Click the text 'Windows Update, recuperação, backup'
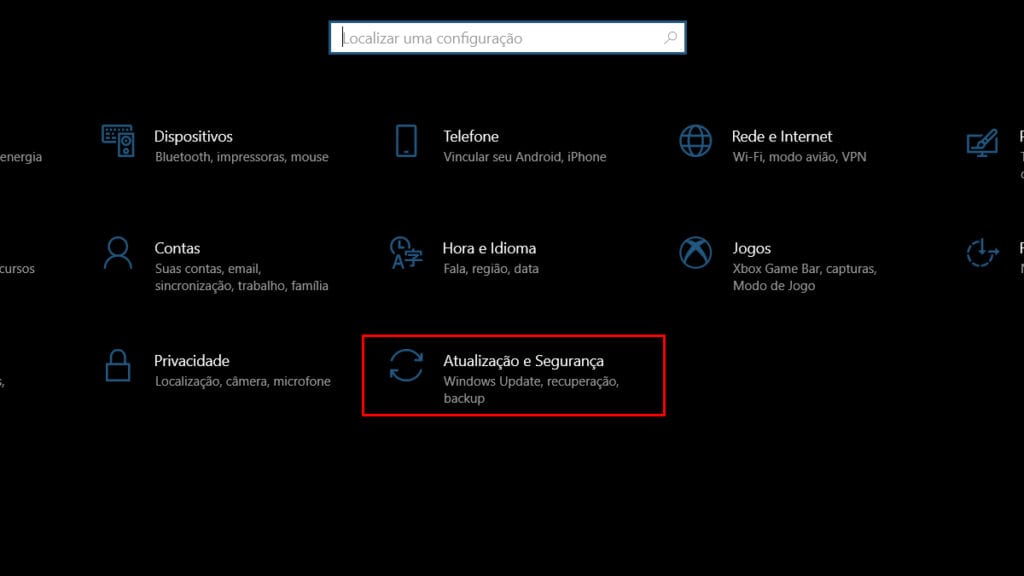This screenshot has width=1024, height=576. pyautogui.click(x=531, y=390)
